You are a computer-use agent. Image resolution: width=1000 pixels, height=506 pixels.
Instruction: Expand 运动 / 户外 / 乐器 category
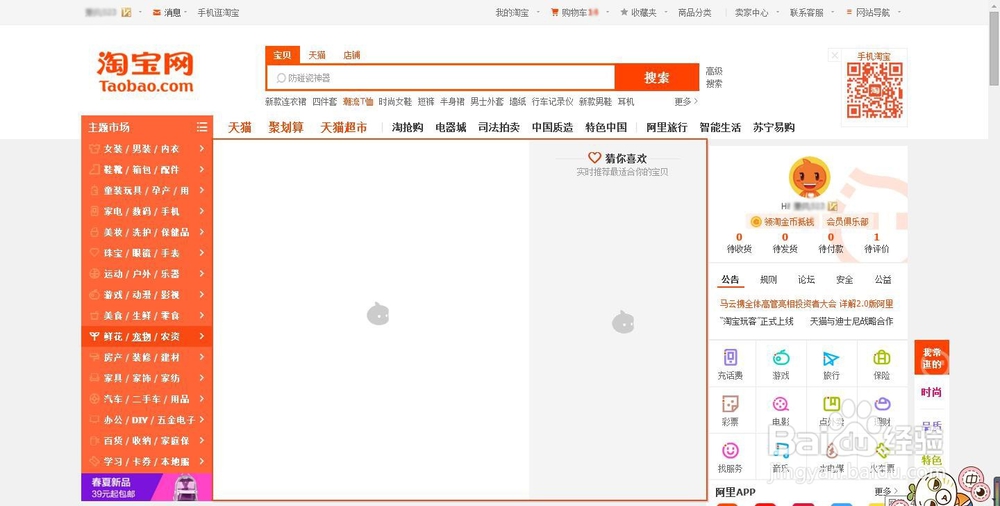pyautogui.click(x=147, y=274)
